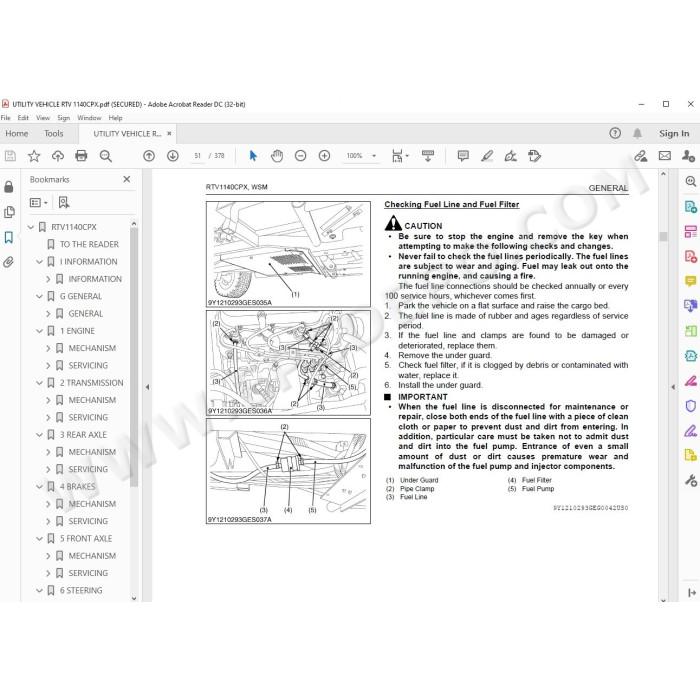
Task: Collapse the G GENERAL bookmark
Action: 39,296
